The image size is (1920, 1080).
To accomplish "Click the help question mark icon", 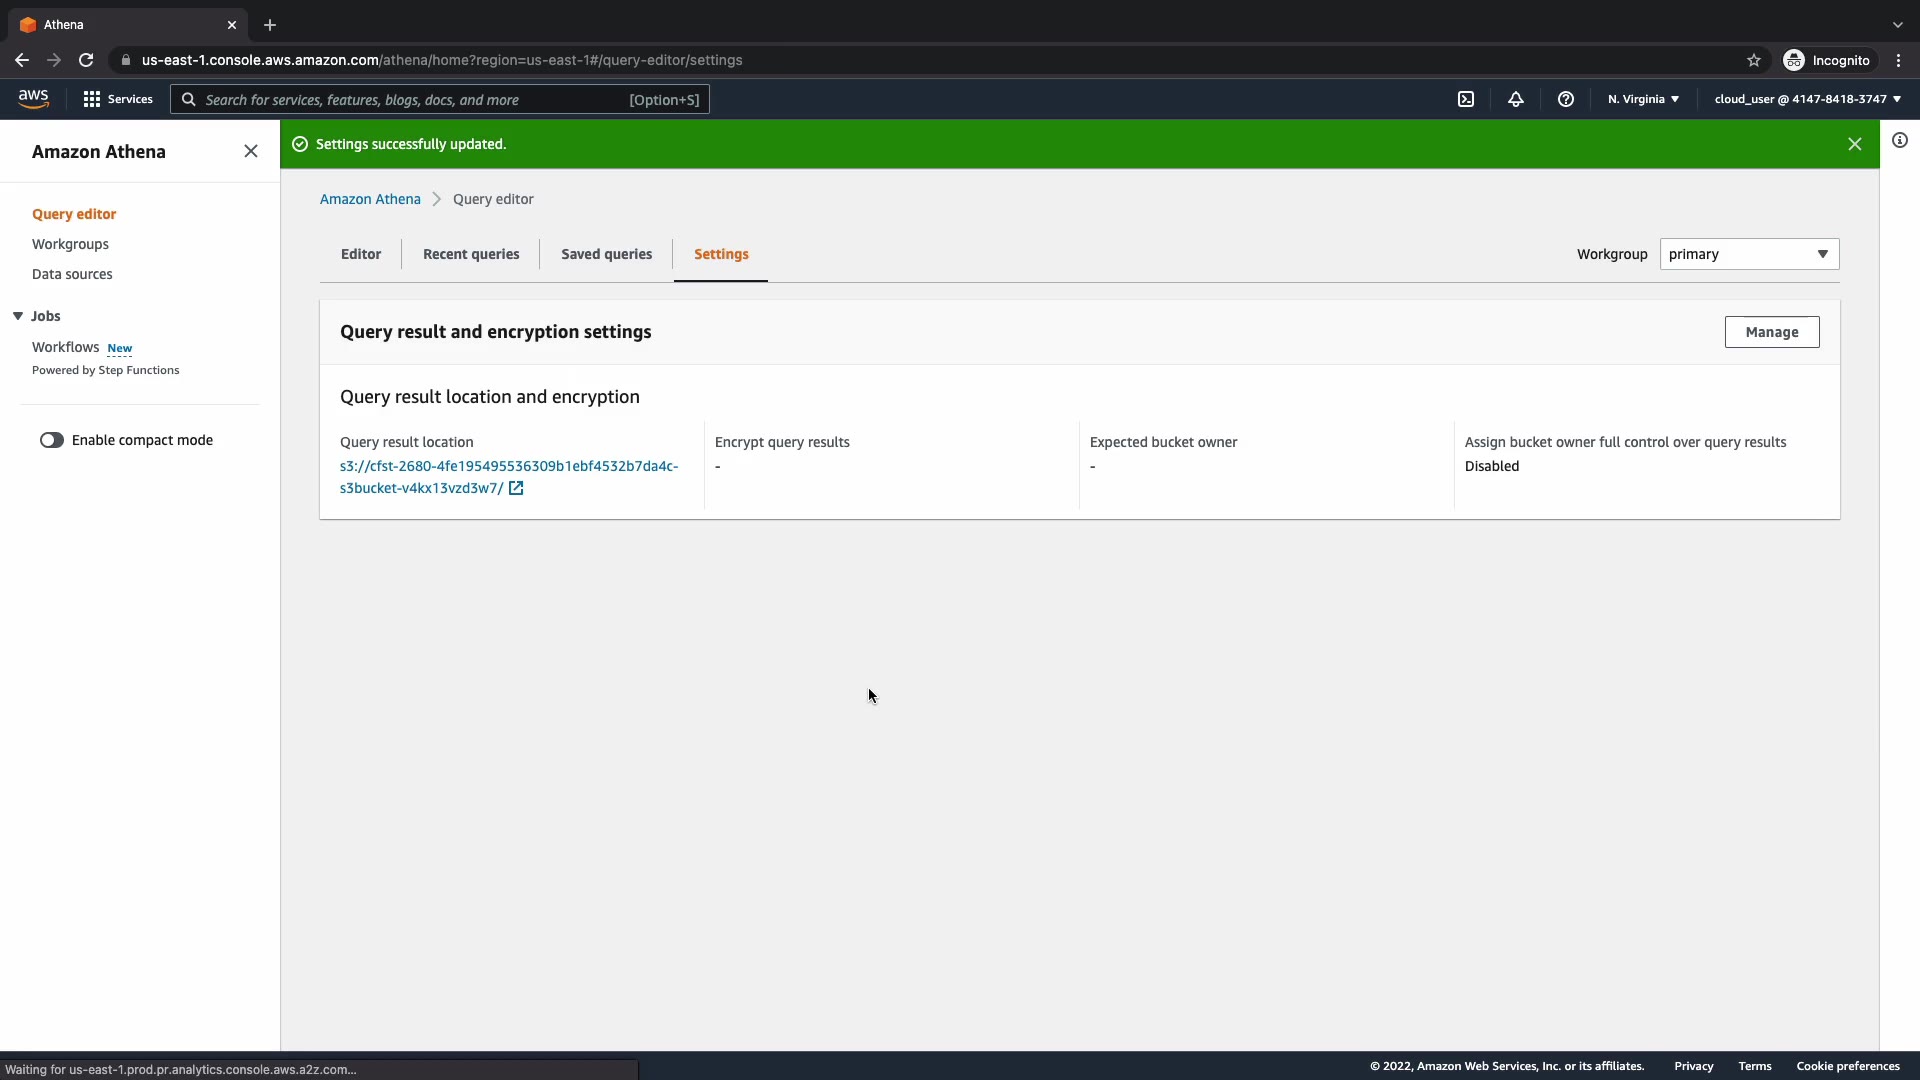I will click(1566, 99).
